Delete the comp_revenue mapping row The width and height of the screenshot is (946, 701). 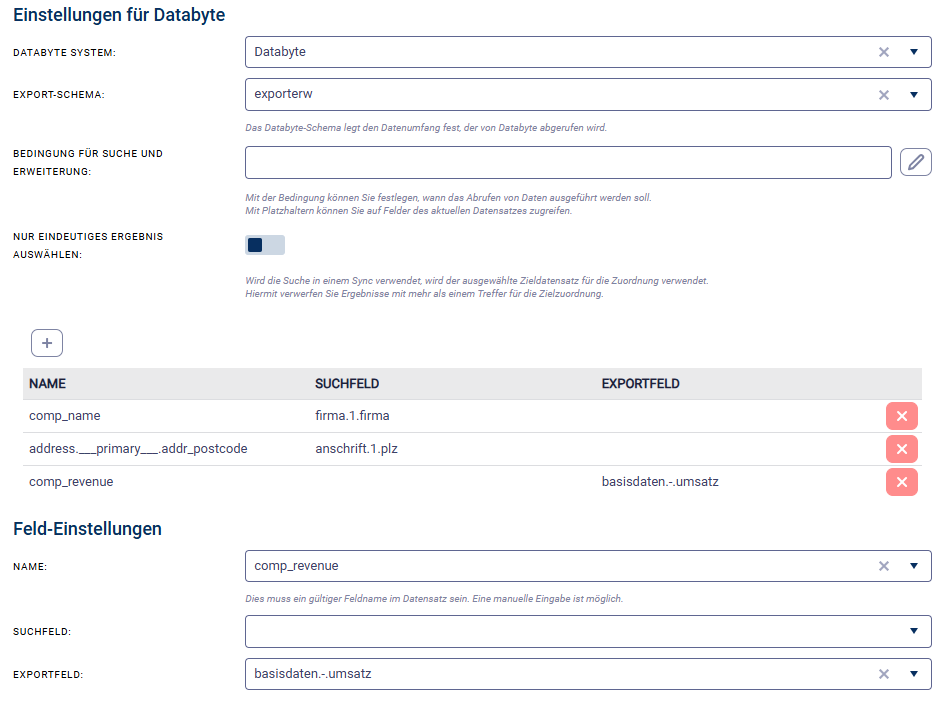point(901,482)
